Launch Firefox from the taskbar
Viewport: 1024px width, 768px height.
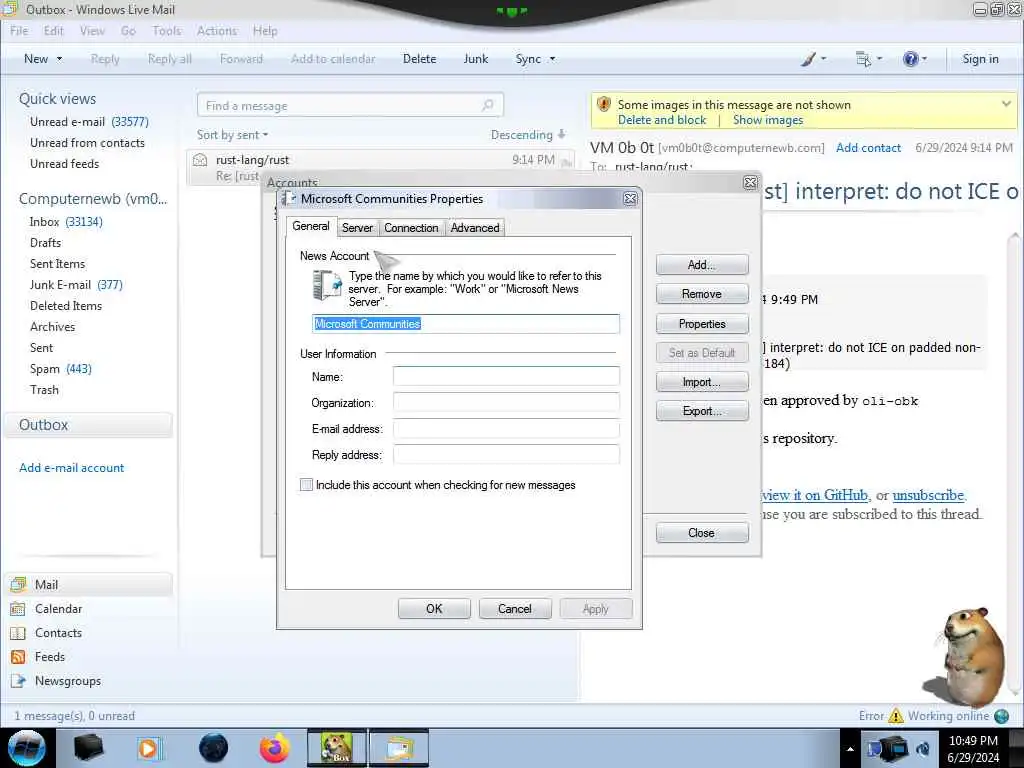coord(274,748)
